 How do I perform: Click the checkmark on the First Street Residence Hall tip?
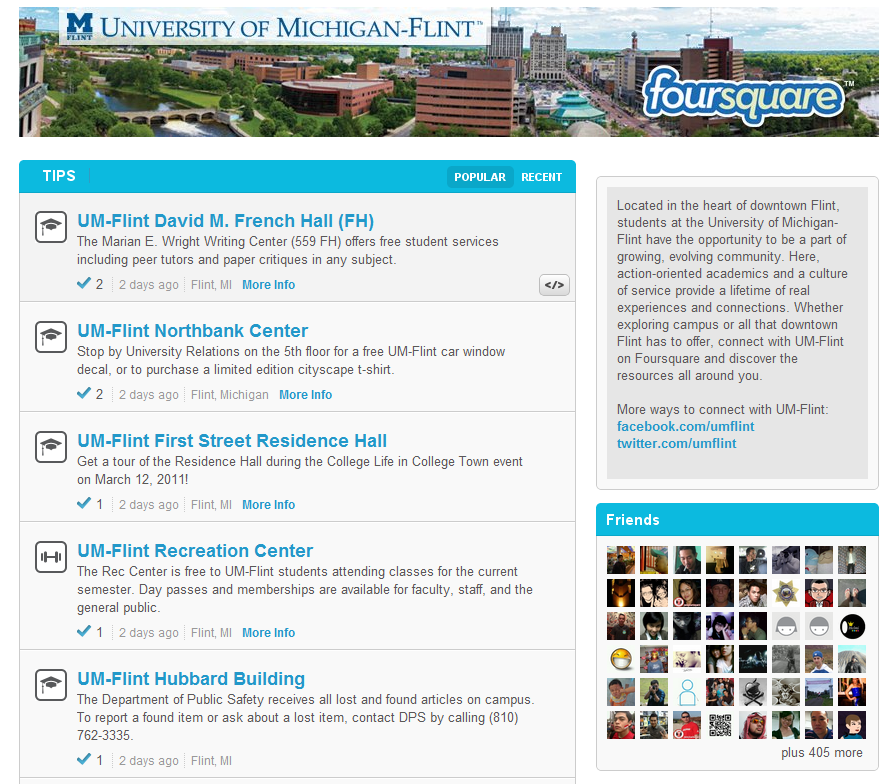pyautogui.click(x=83, y=503)
